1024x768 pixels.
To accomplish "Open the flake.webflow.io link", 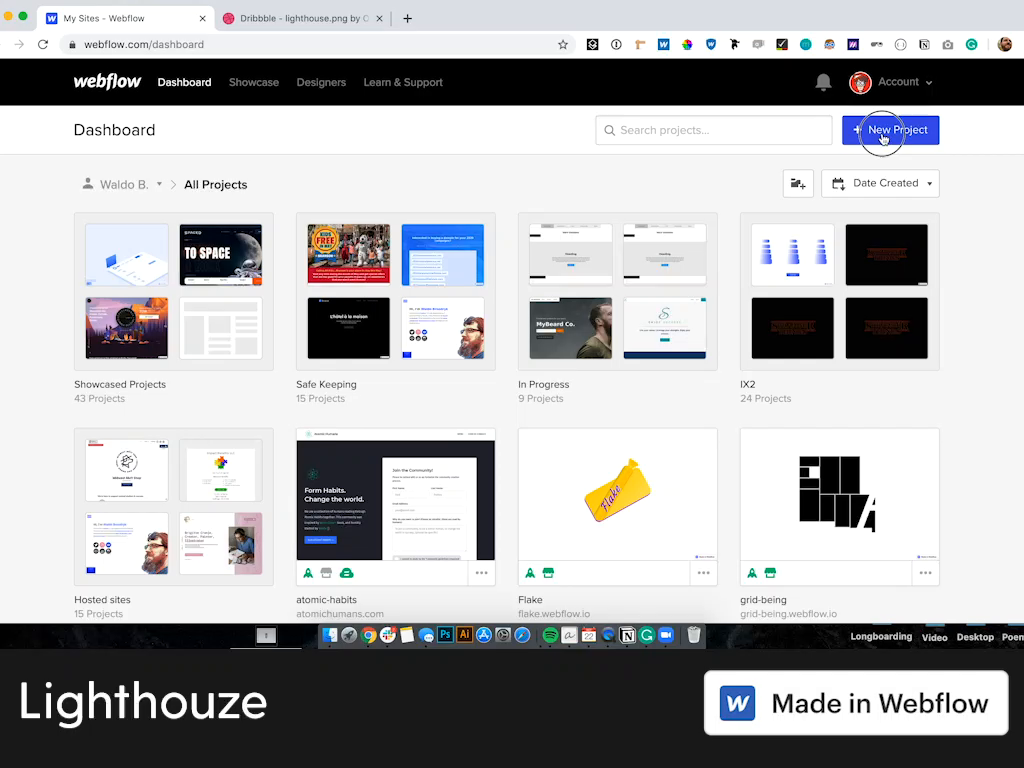I will tap(554, 614).
